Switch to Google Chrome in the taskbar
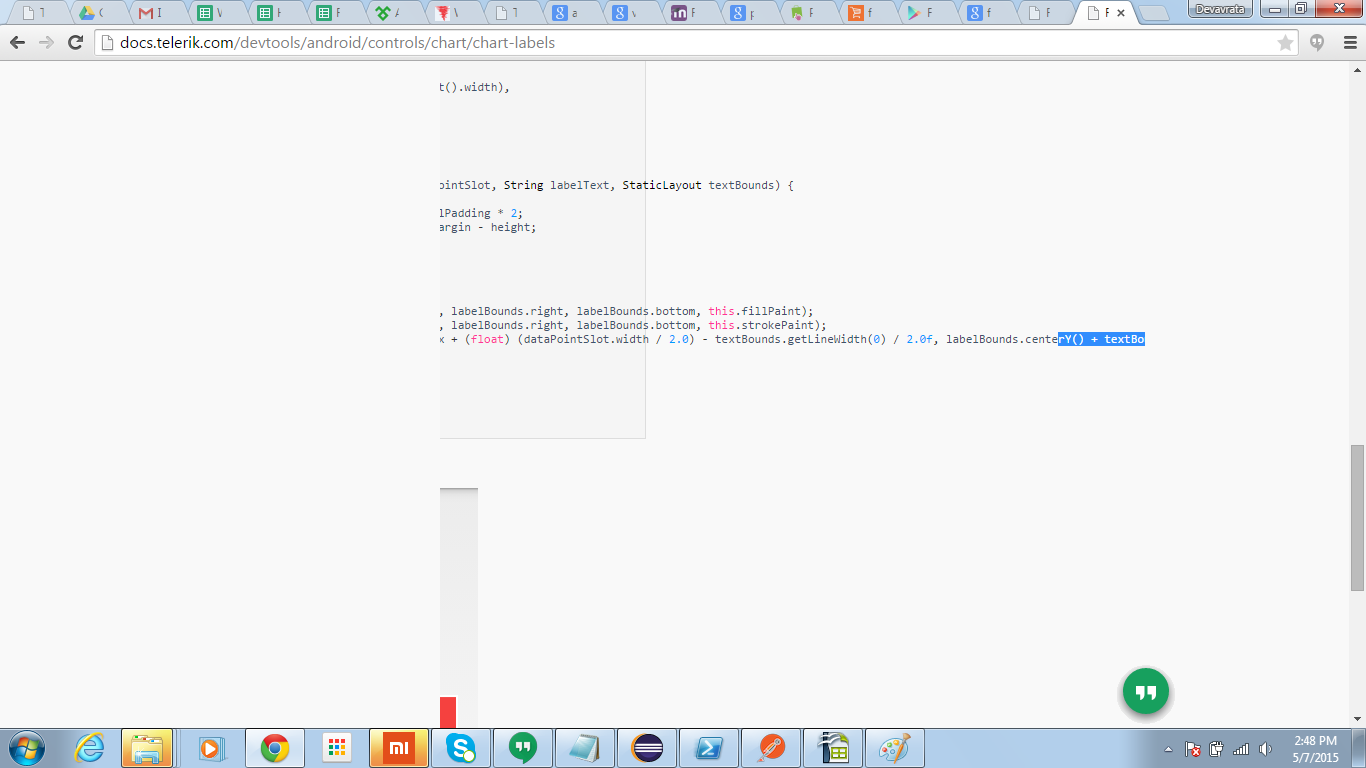Image resolution: width=1366 pixels, height=768 pixels. [x=274, y=748]
